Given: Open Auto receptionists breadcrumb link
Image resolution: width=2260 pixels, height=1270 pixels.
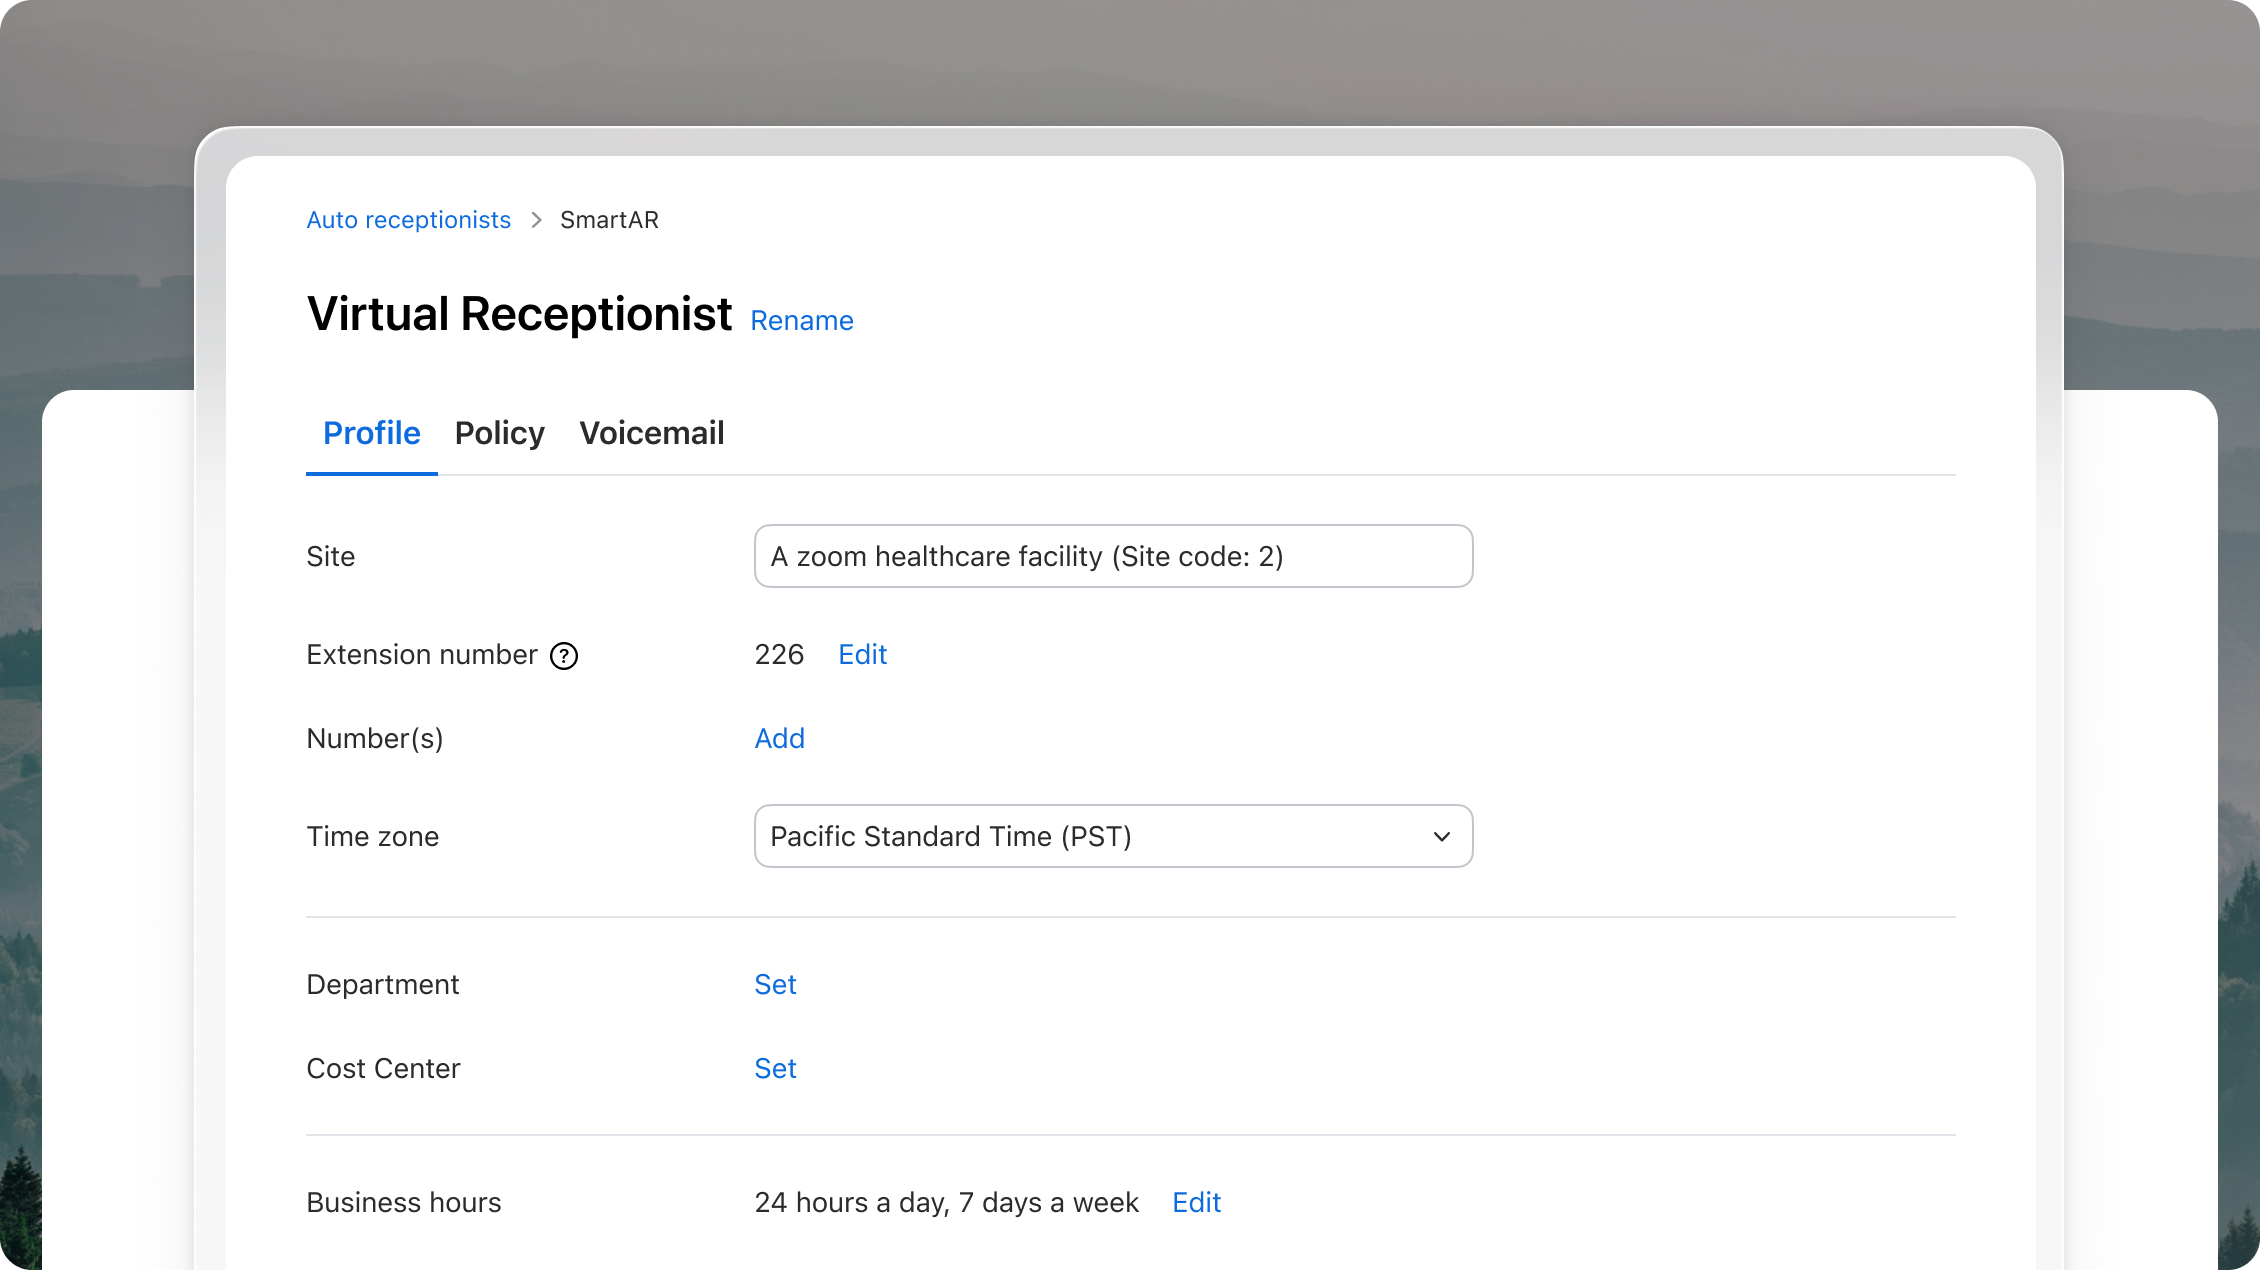Looking at the screenshot, I should coord(408,220).
